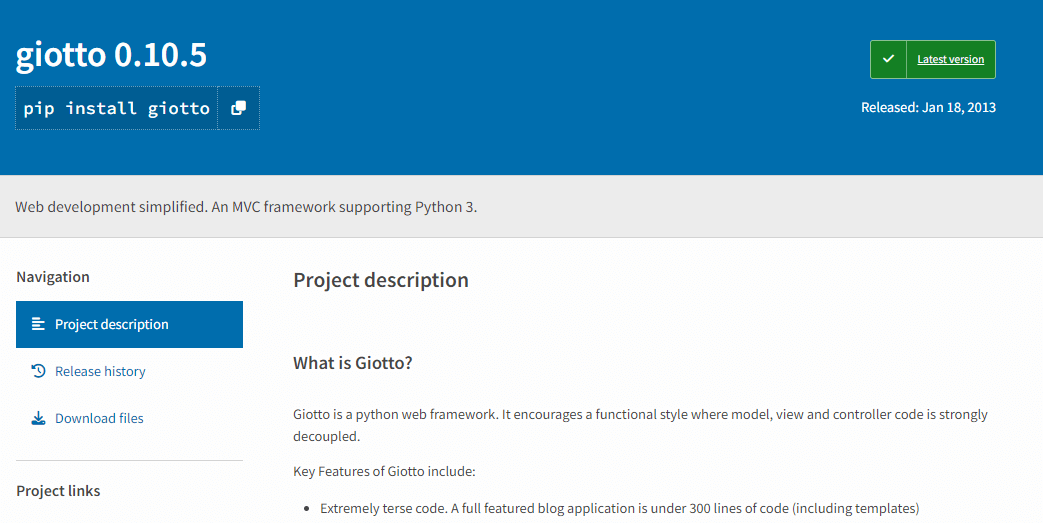Switch to the Release history tab

[100, 371]
